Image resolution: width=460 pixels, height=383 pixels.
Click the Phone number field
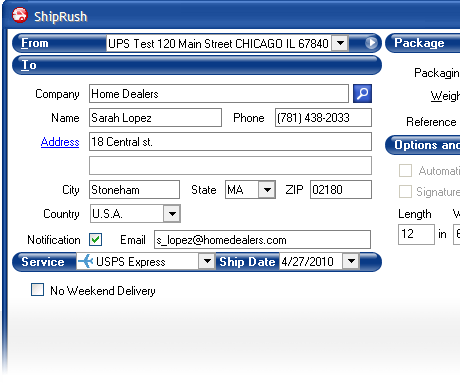click(323, 118)
